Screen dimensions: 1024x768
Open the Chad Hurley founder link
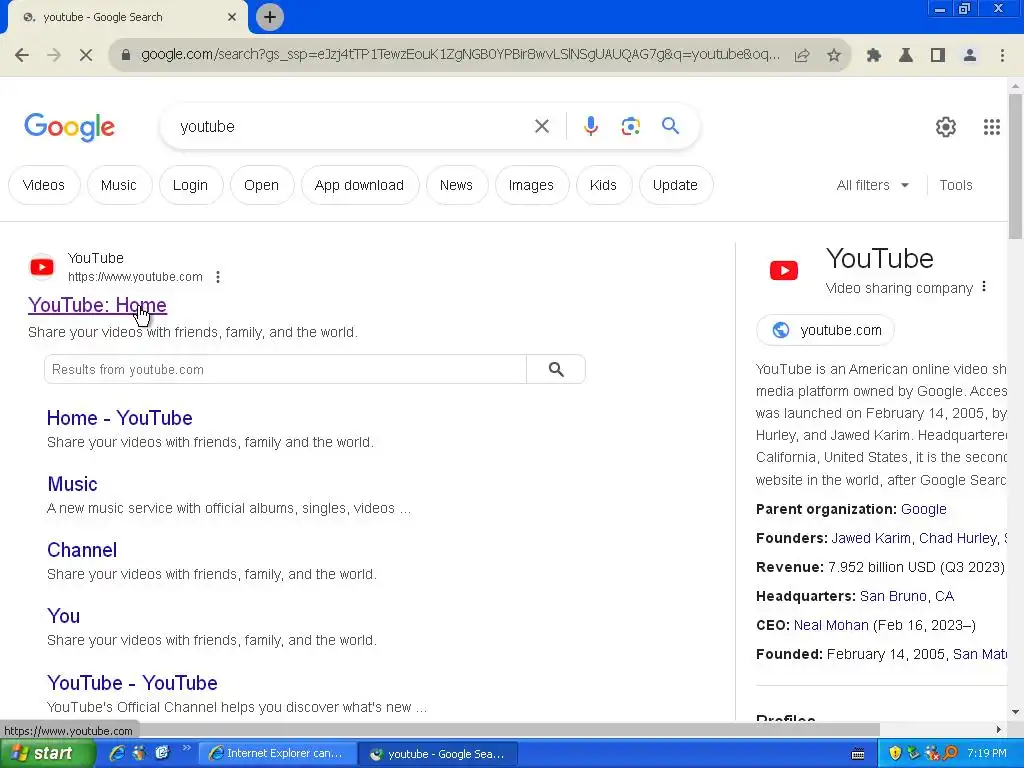(x=957, y=538)
